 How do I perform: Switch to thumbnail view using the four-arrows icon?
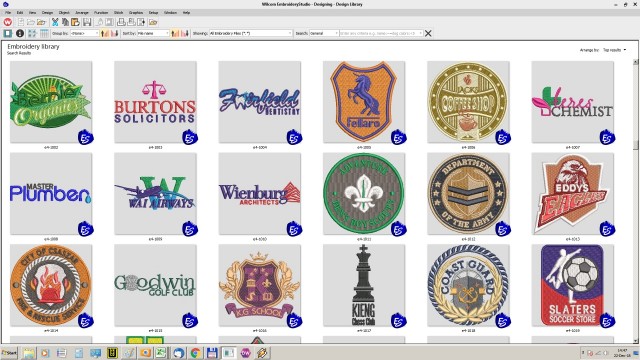click(32, 33)
